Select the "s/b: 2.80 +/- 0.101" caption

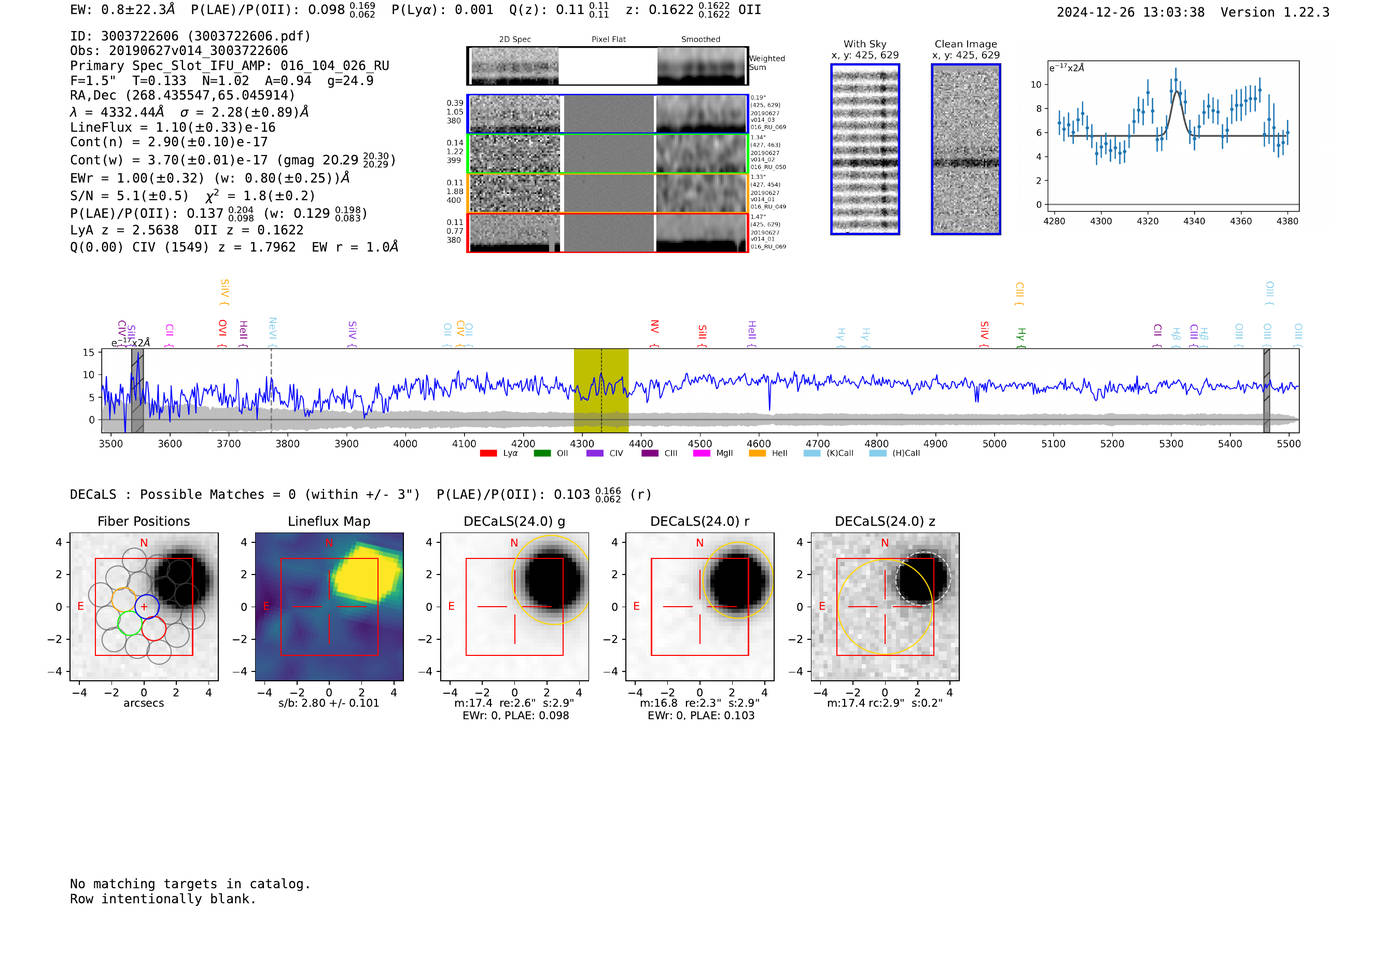click(329, 703)
